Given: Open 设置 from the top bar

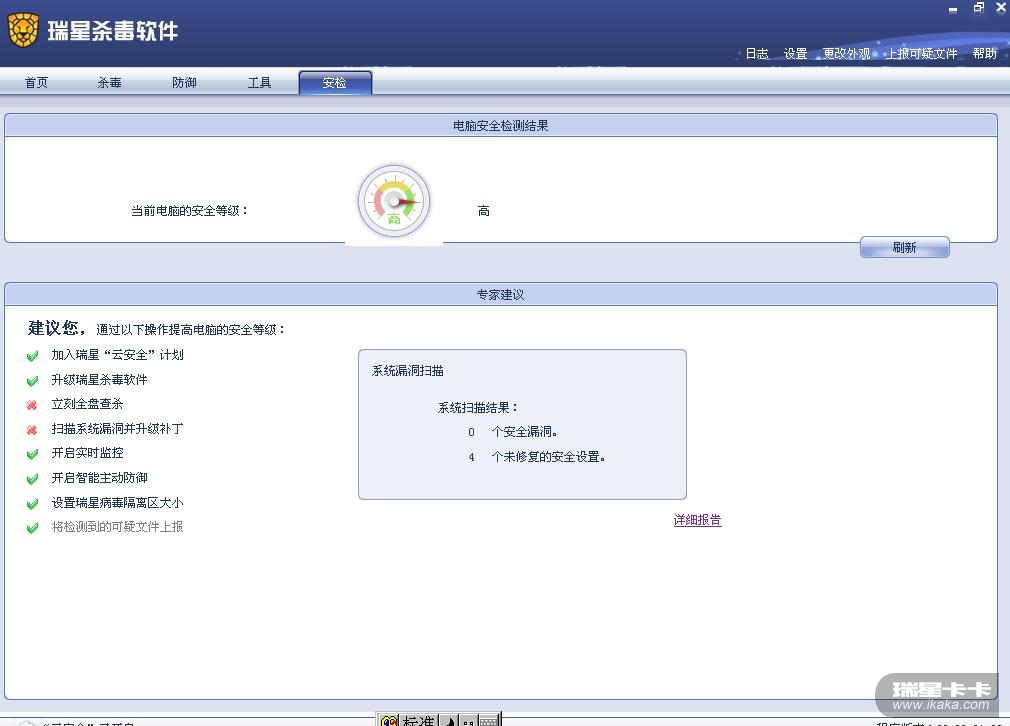Looking at the screenshot, I should pyautogui.click(x=796, y=53).
